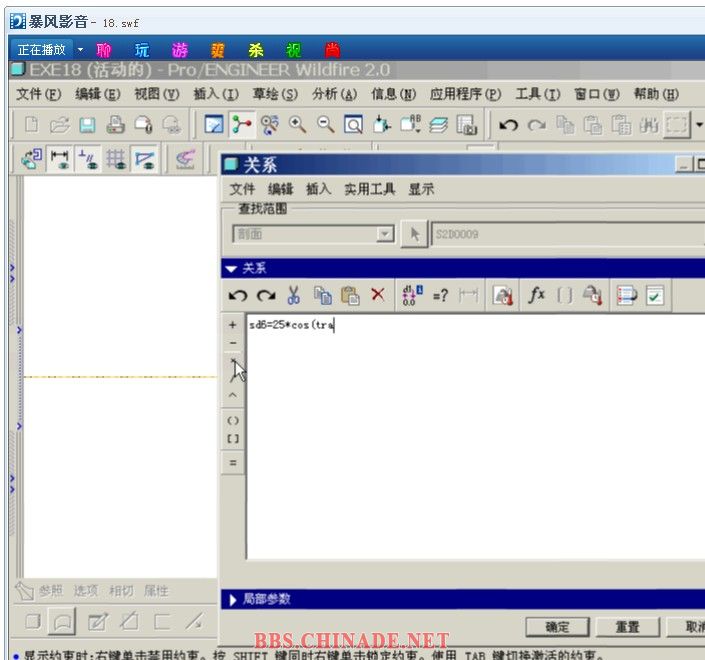Click the =? evaluate expression icon
The image size is (705, 660).
(x=440, y=296)
